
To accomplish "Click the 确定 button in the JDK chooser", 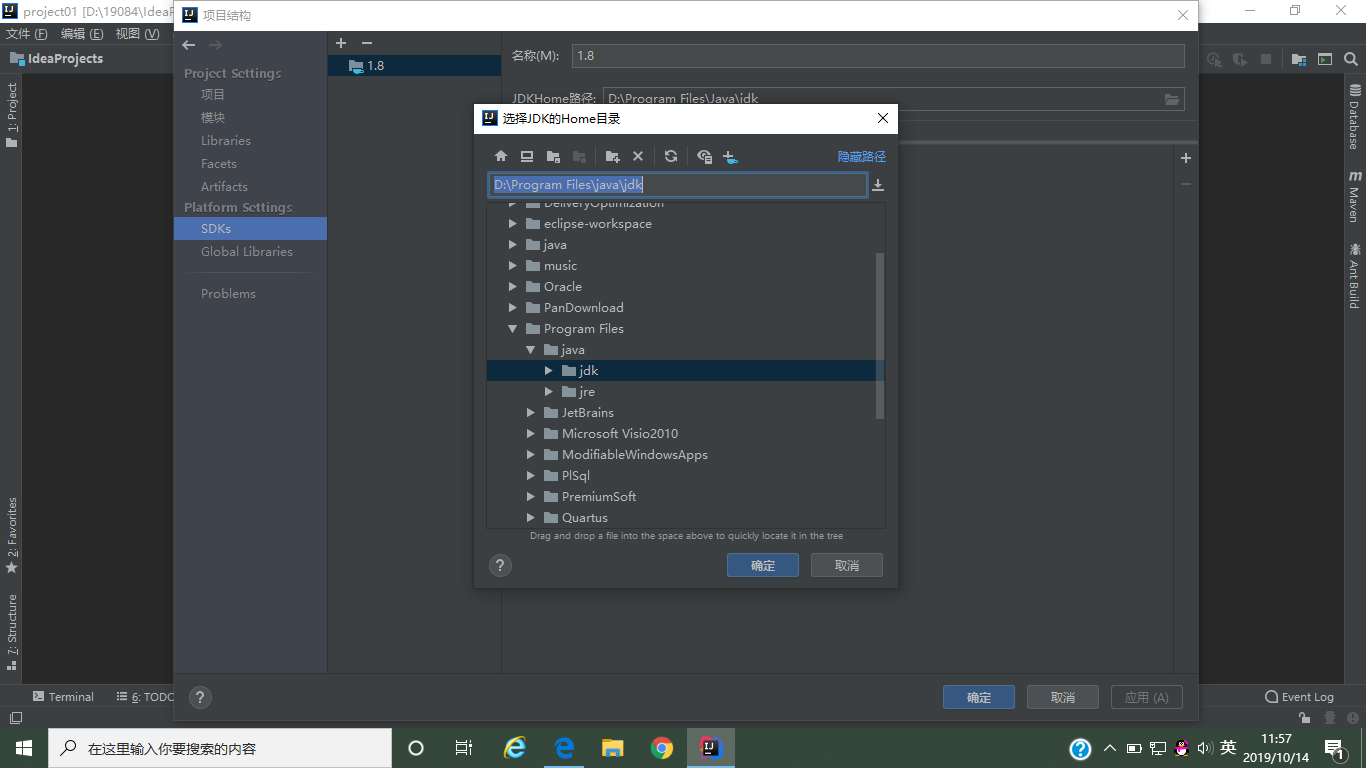I will tap(762, 565).
